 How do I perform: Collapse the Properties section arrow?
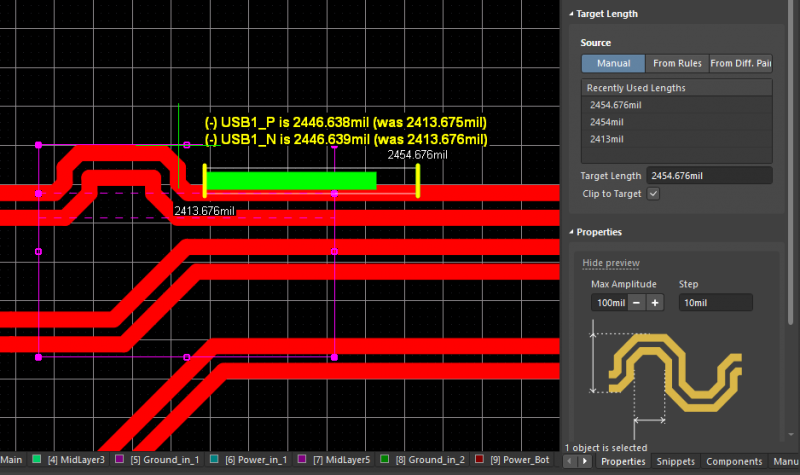tap(571, 232)
